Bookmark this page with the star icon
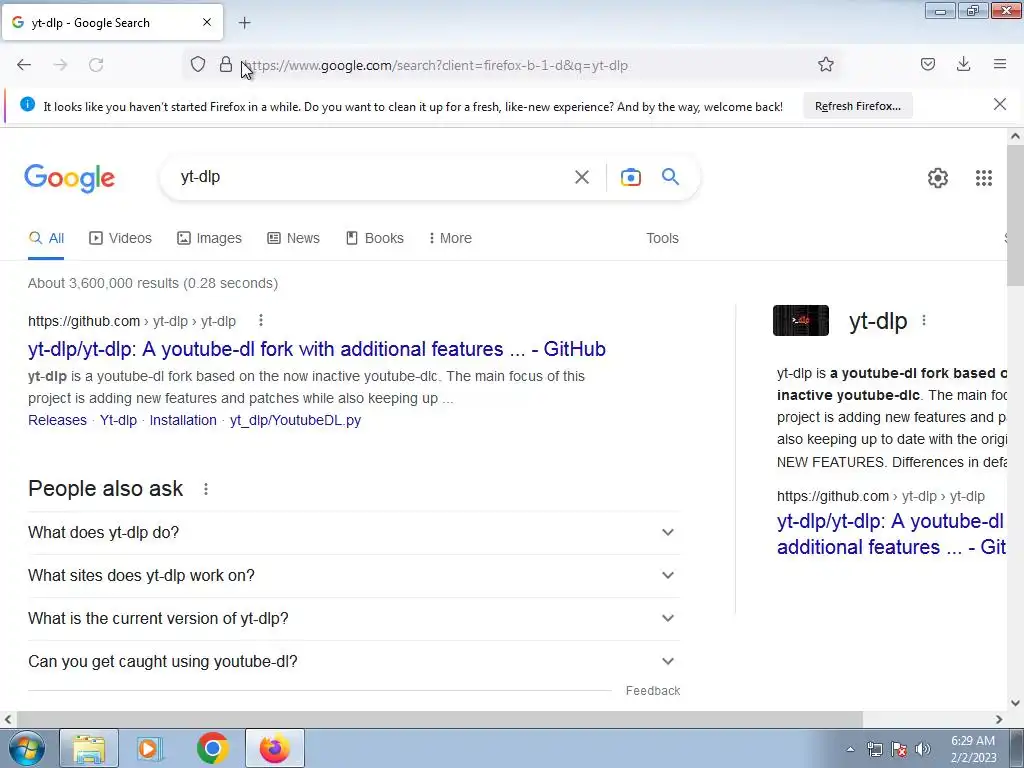1024x768 pixels. pos(825,65)
